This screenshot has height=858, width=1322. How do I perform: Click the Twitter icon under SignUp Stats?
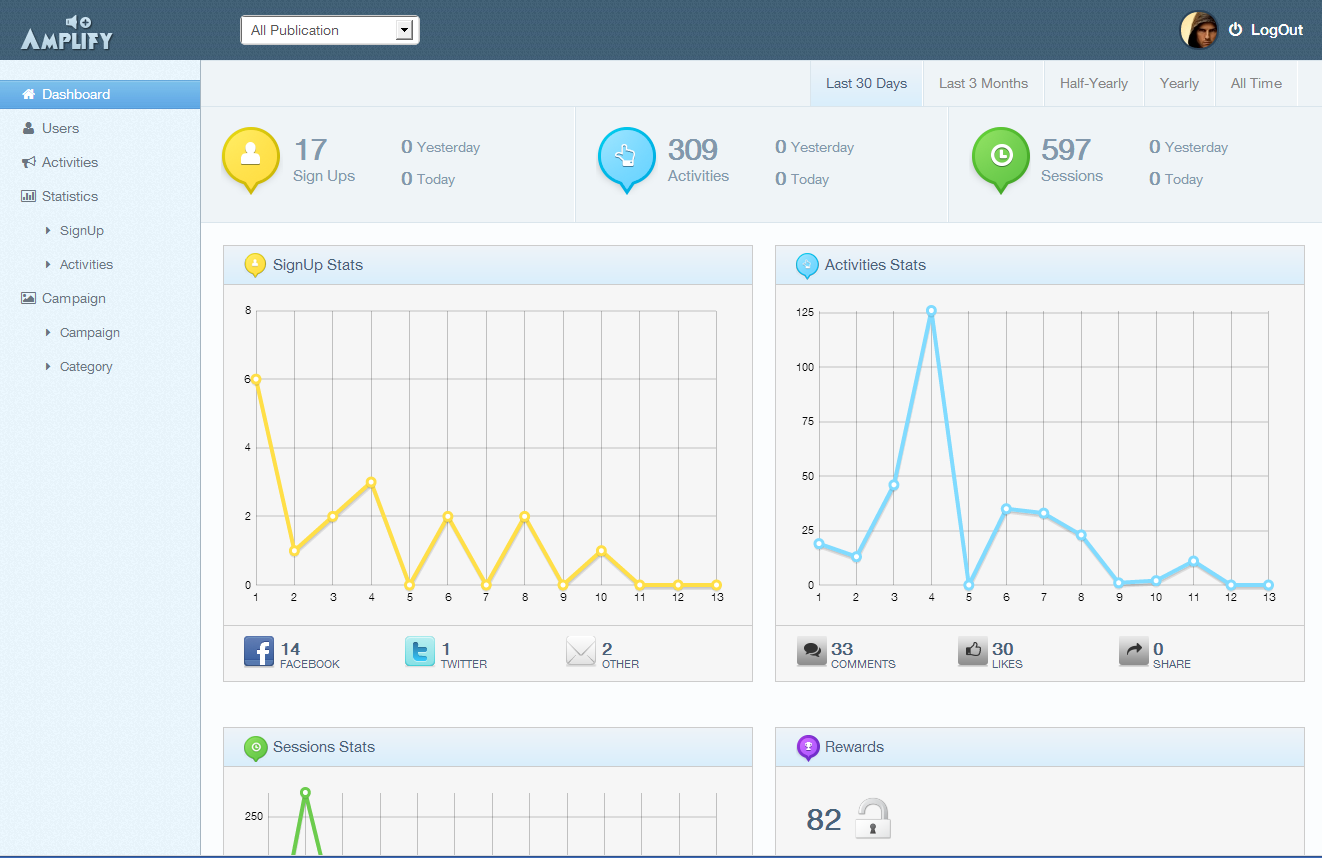point(420,652)
